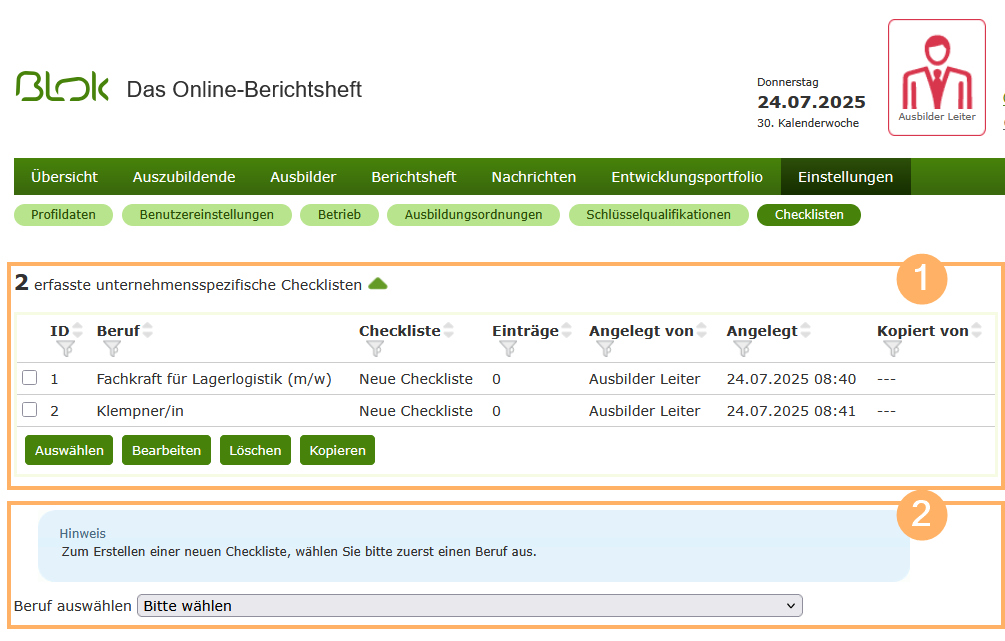Click the Ausbilder Leiter profile avatar
This screenshot has width=1005, height=641.
click(936, 77)
